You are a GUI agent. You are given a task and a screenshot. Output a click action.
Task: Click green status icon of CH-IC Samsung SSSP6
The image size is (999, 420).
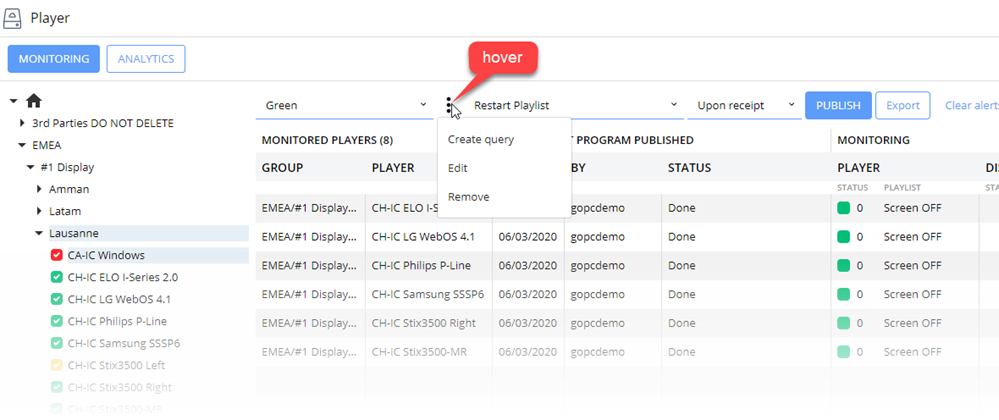click(57, 343)
